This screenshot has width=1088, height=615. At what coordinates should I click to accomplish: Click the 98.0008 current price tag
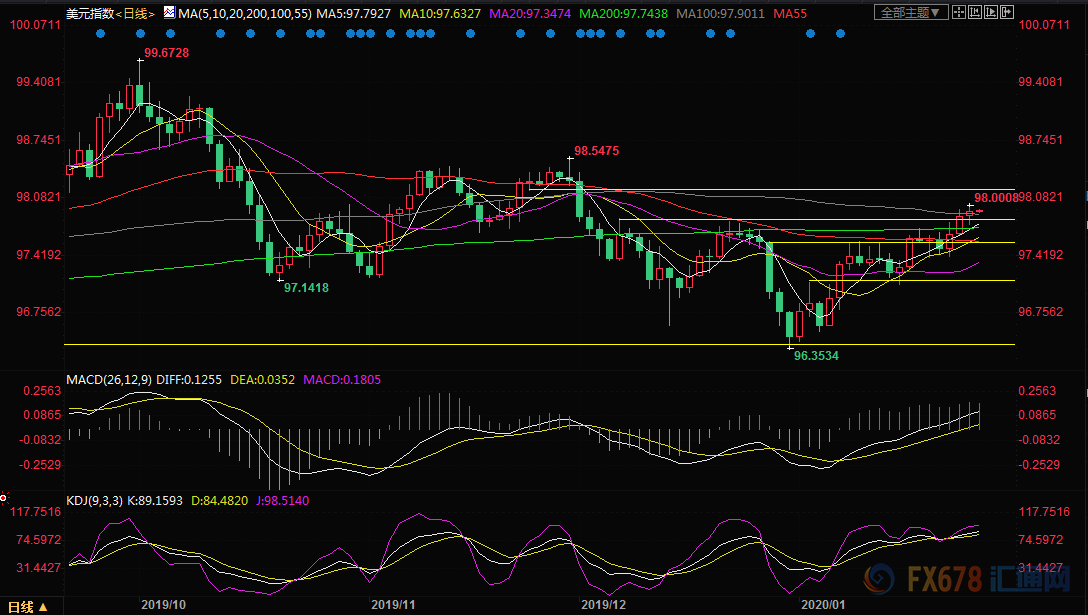[996, 198]
